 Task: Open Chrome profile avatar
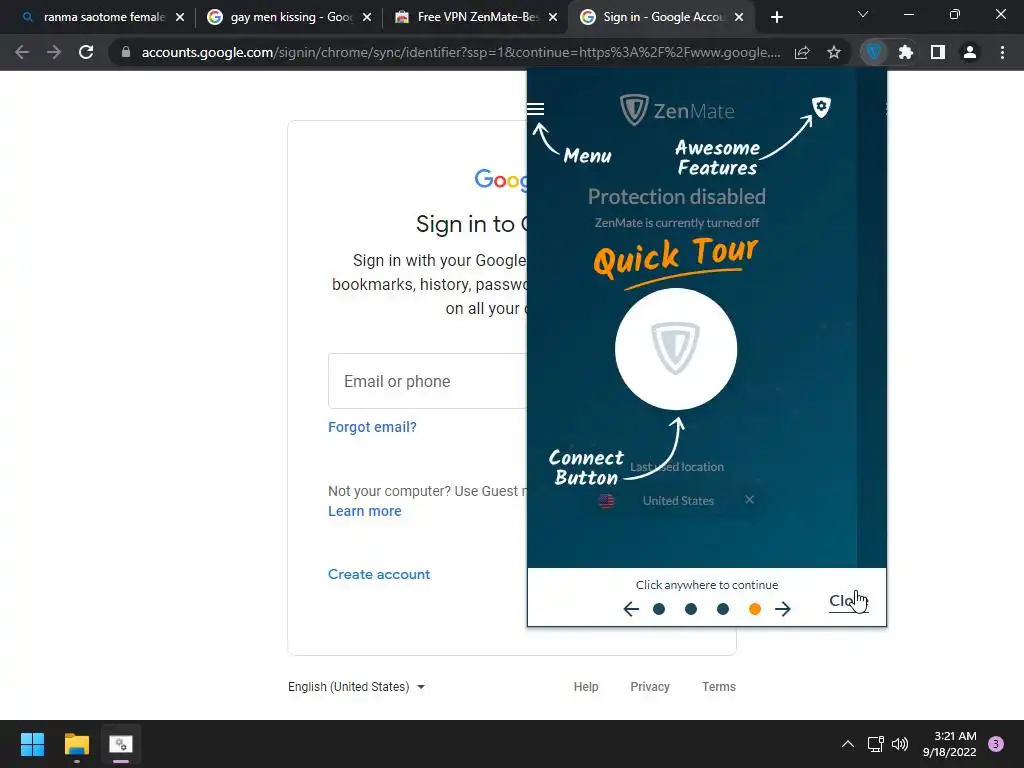tap(970, 52)
